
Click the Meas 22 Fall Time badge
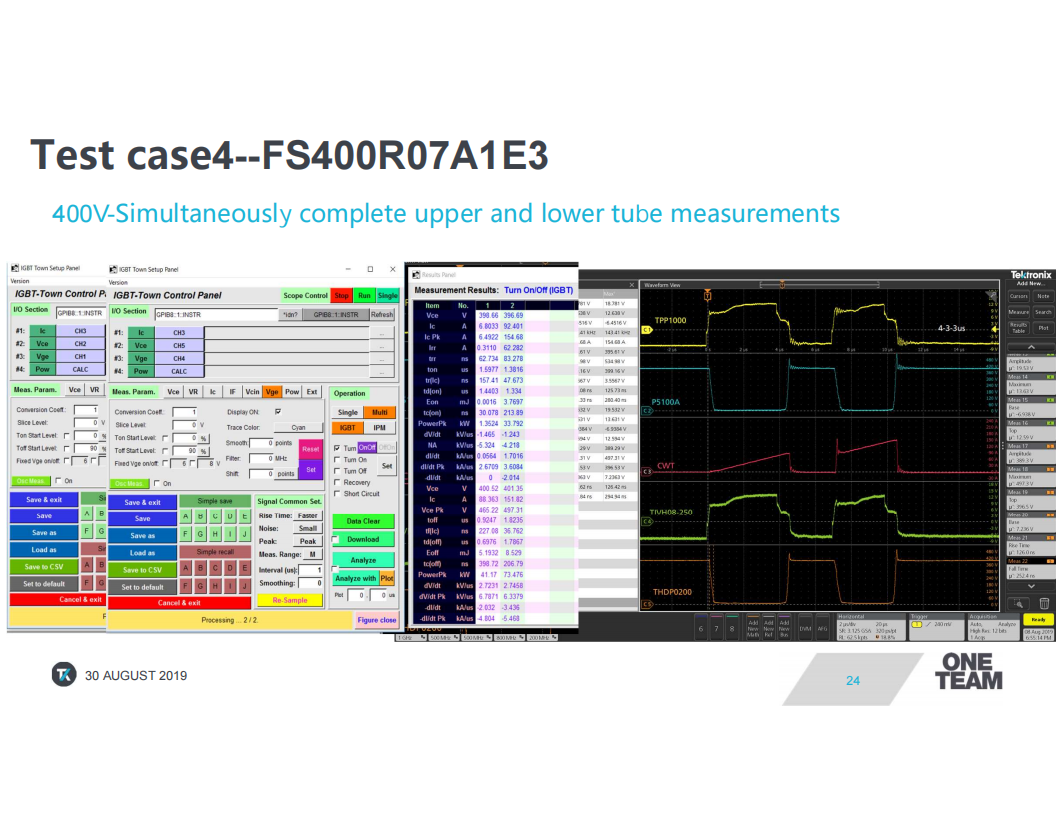pyautogui.click(x=1030, y=568)
